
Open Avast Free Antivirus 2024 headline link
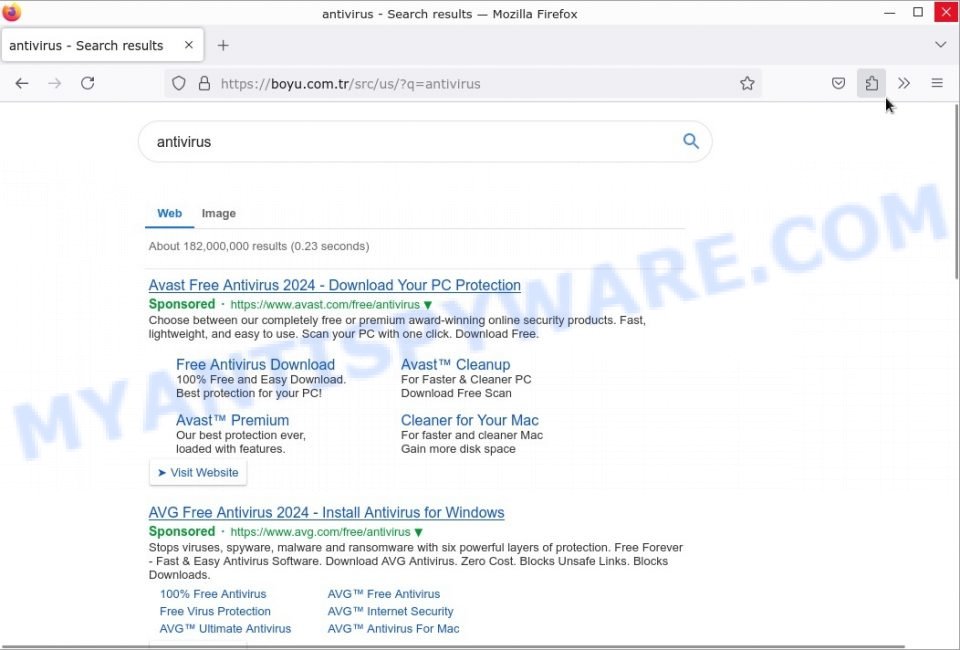(334, 285)
